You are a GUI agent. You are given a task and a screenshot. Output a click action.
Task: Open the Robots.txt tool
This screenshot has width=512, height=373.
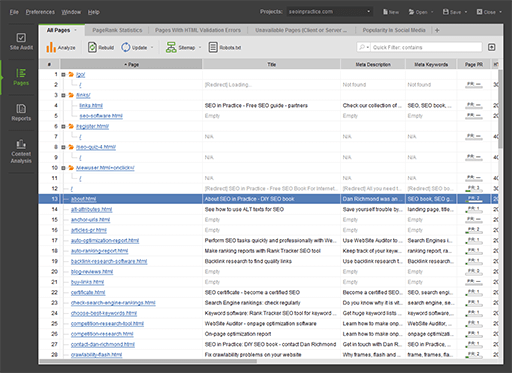click(225, 47)
